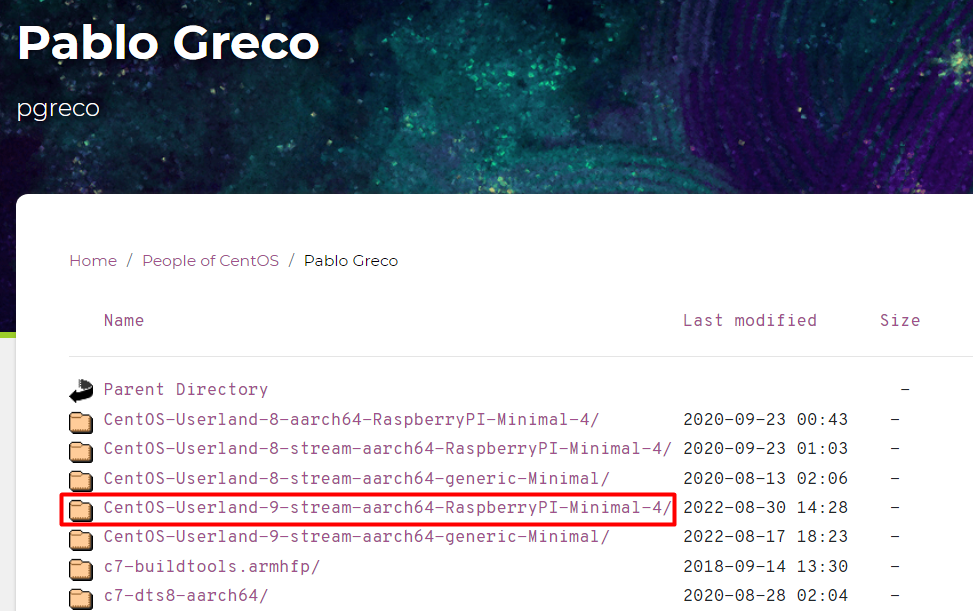Image resolution: width=973 pixels, height=611 pixels.
Task: Open CentOS-Userland-8-aarch64-RaspberryPI-Minimal-4 directory link
Action: point(351,419)
